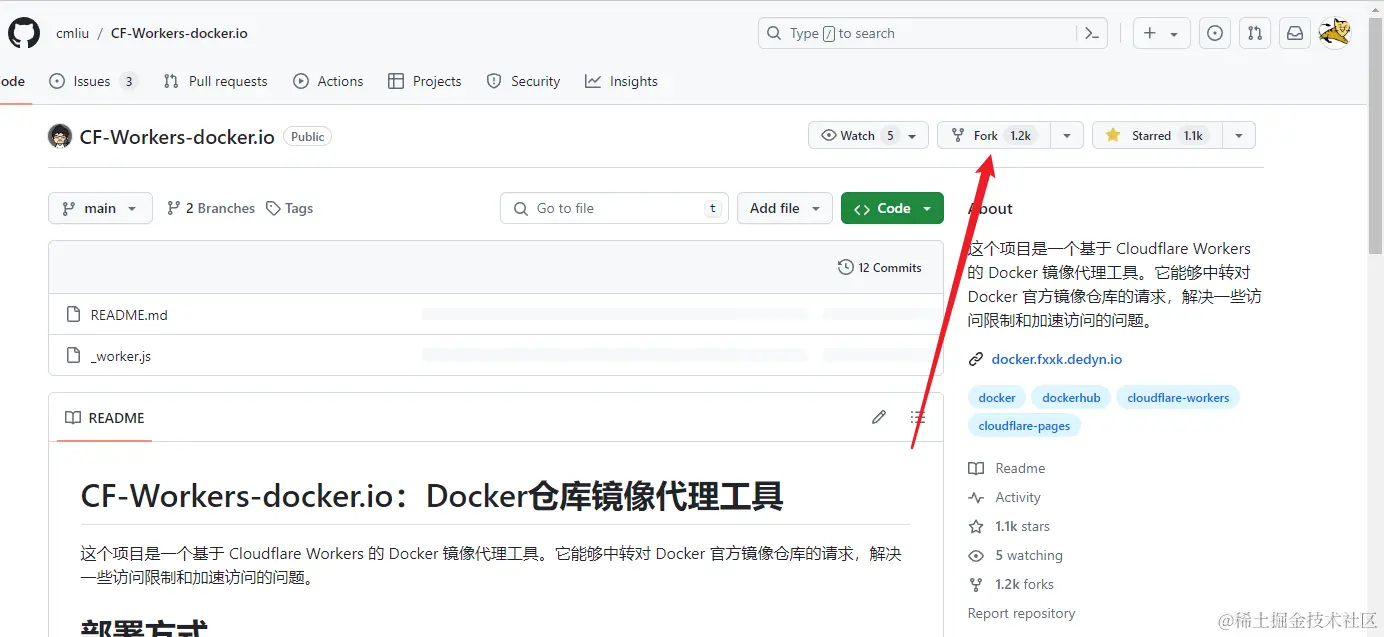Open the docker.fxxk.dedyn.io website link

click(x=1057, y=359)
